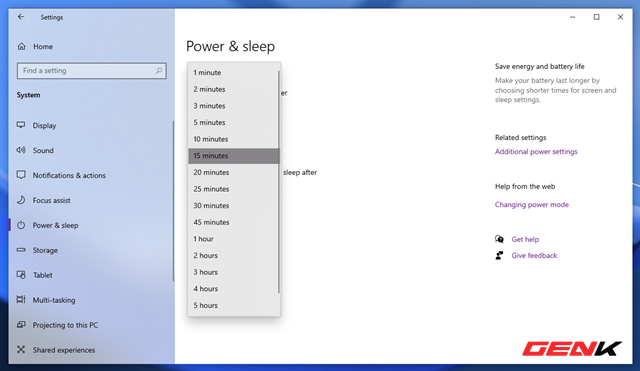
Task: Click the Find a setting field
Action: click(x=91, y=71)
